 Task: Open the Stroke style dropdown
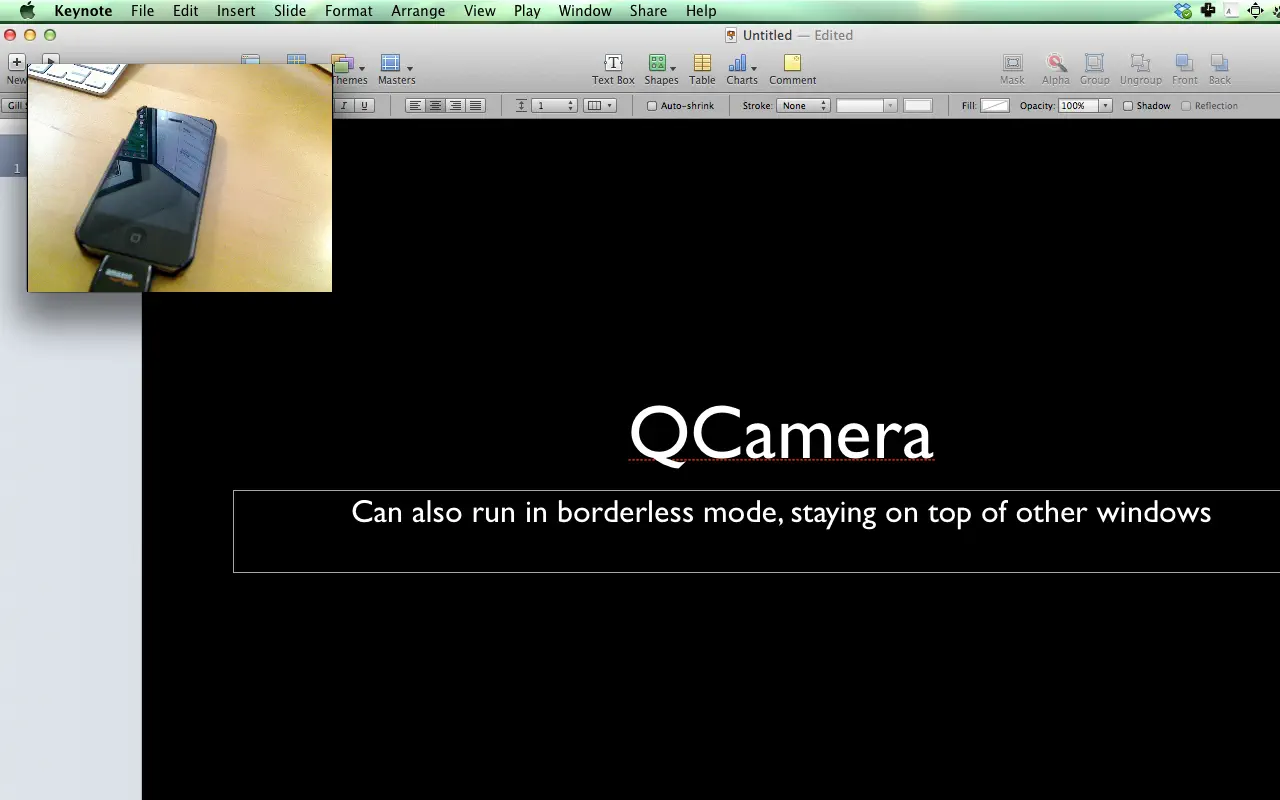point(804,105)
